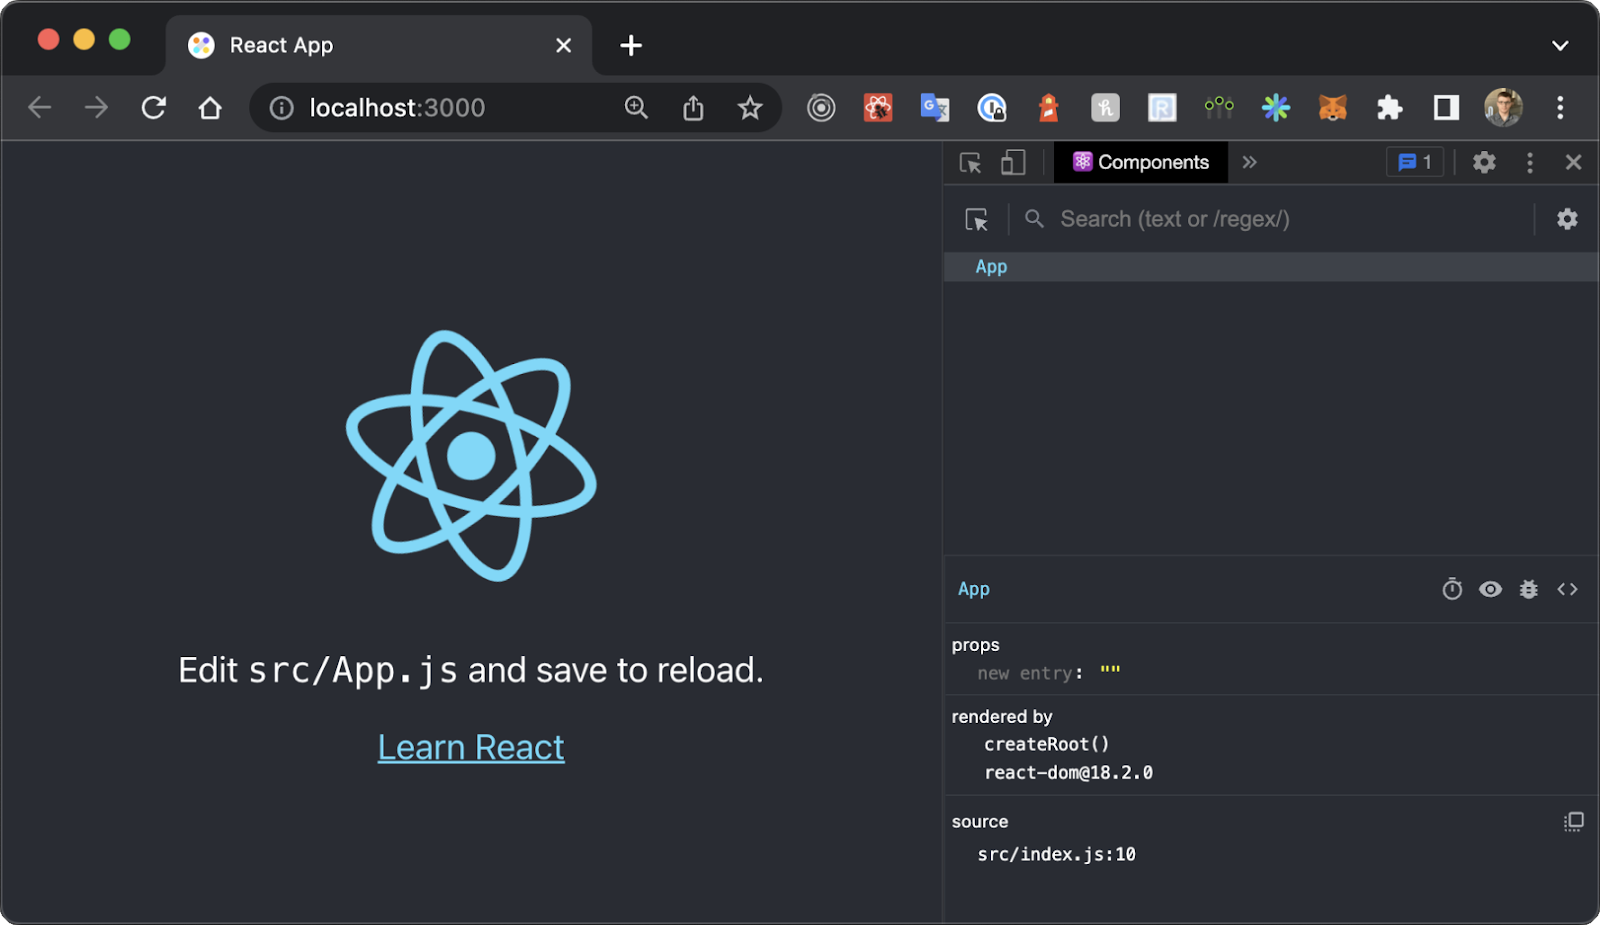Select the Components tab
Screen dimensions: 1600x925
click(x=1141, y=163)
